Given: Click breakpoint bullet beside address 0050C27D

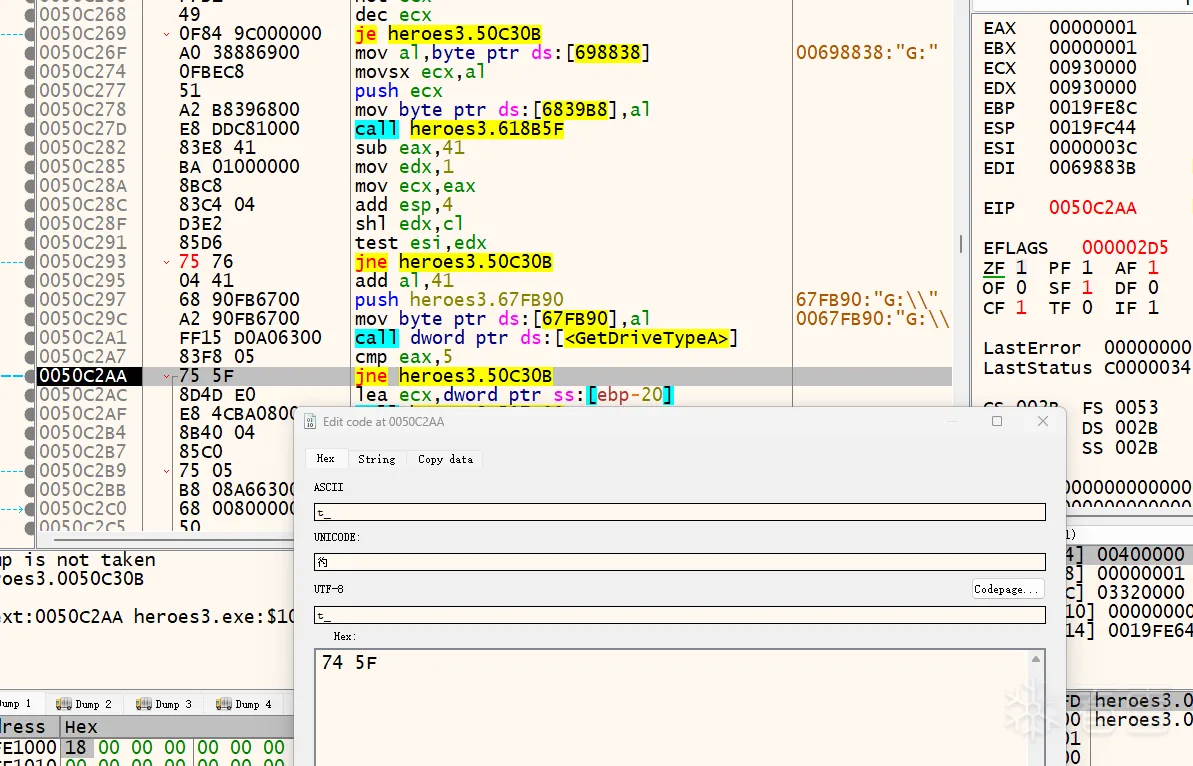Looking at the screenshot, I should pyautogui.click(x=28, y=129).
